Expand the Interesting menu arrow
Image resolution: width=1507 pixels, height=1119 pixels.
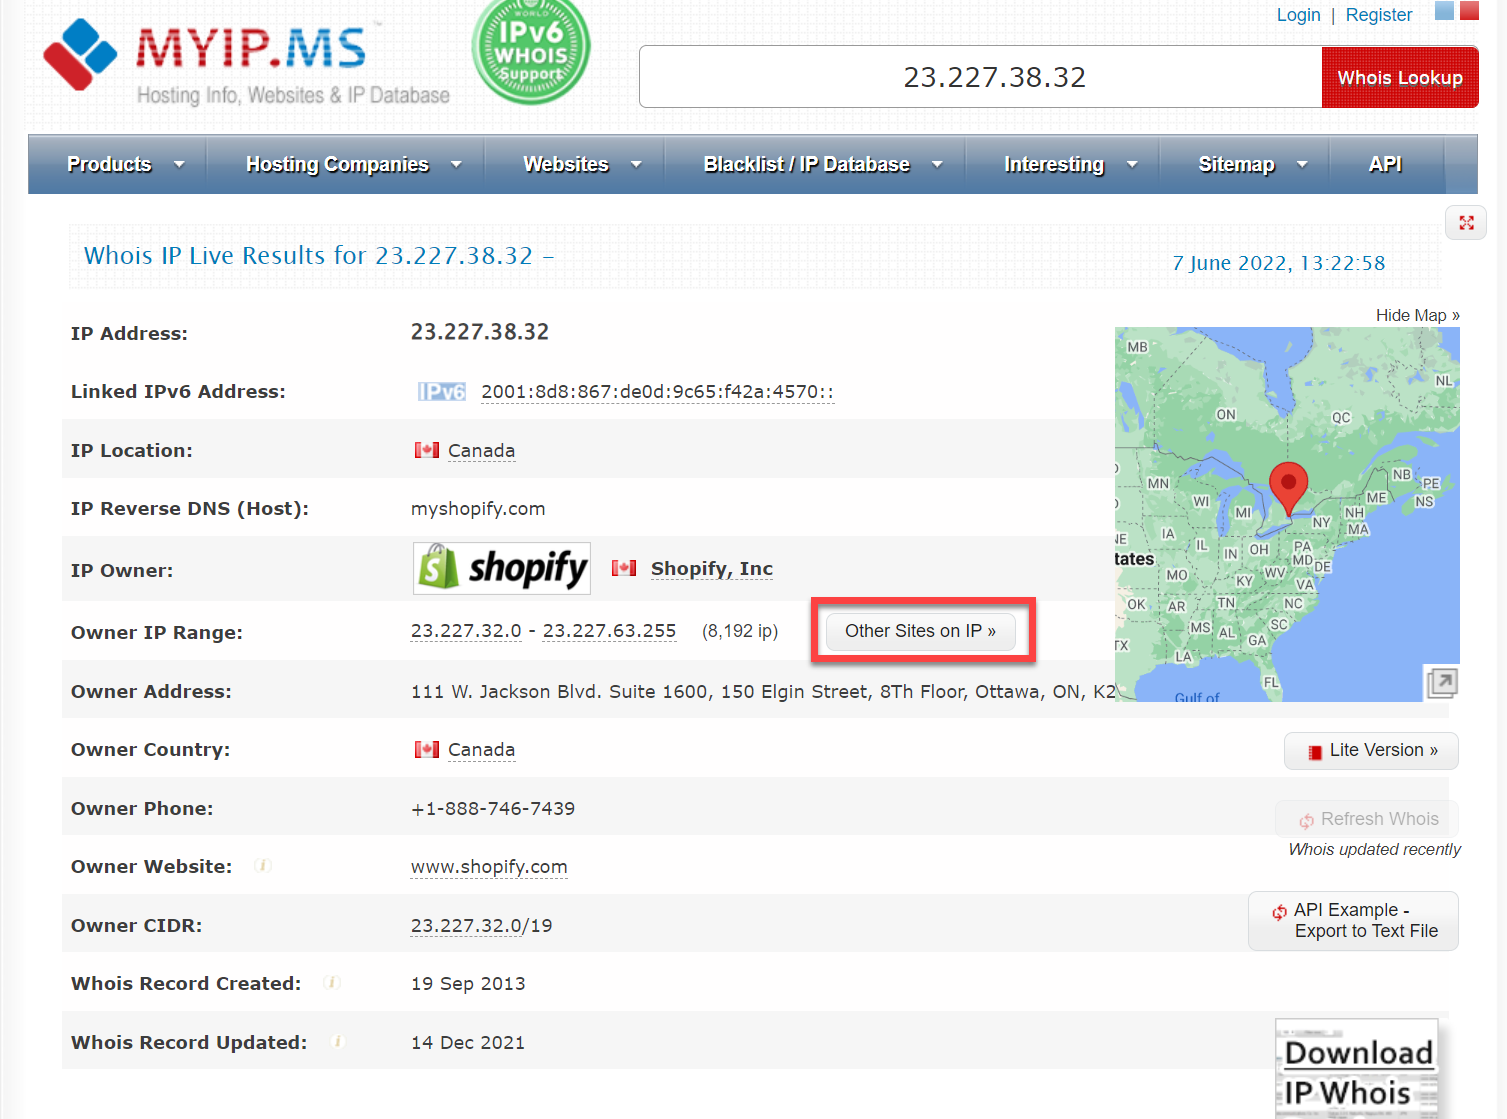tap(1132, 165)
